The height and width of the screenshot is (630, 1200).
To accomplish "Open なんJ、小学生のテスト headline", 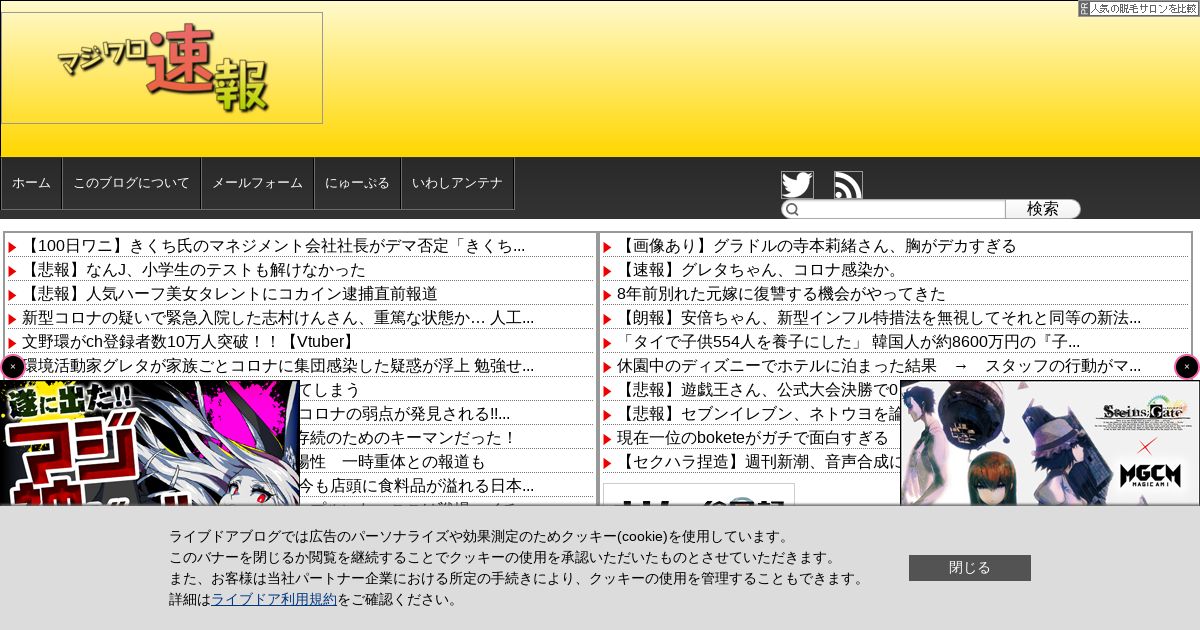I will [x=194, y=270].
